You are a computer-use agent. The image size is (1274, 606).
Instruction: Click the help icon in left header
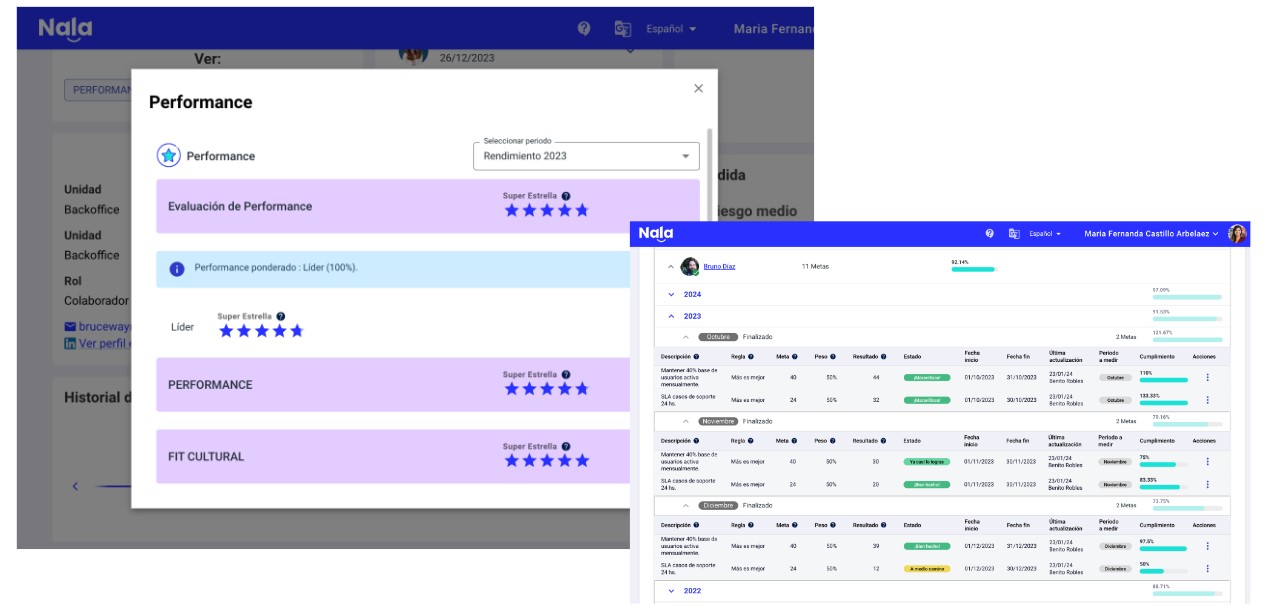584,29
